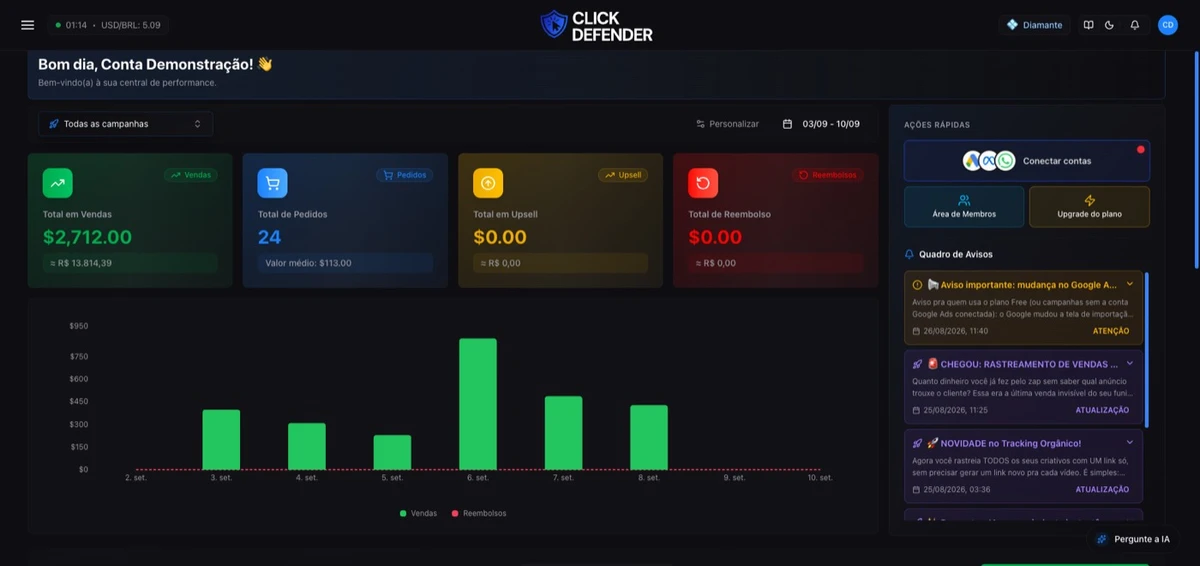Click the Personalizar button
The height and width of the screenshot is (566, 1200).
[x=727, y=124]
